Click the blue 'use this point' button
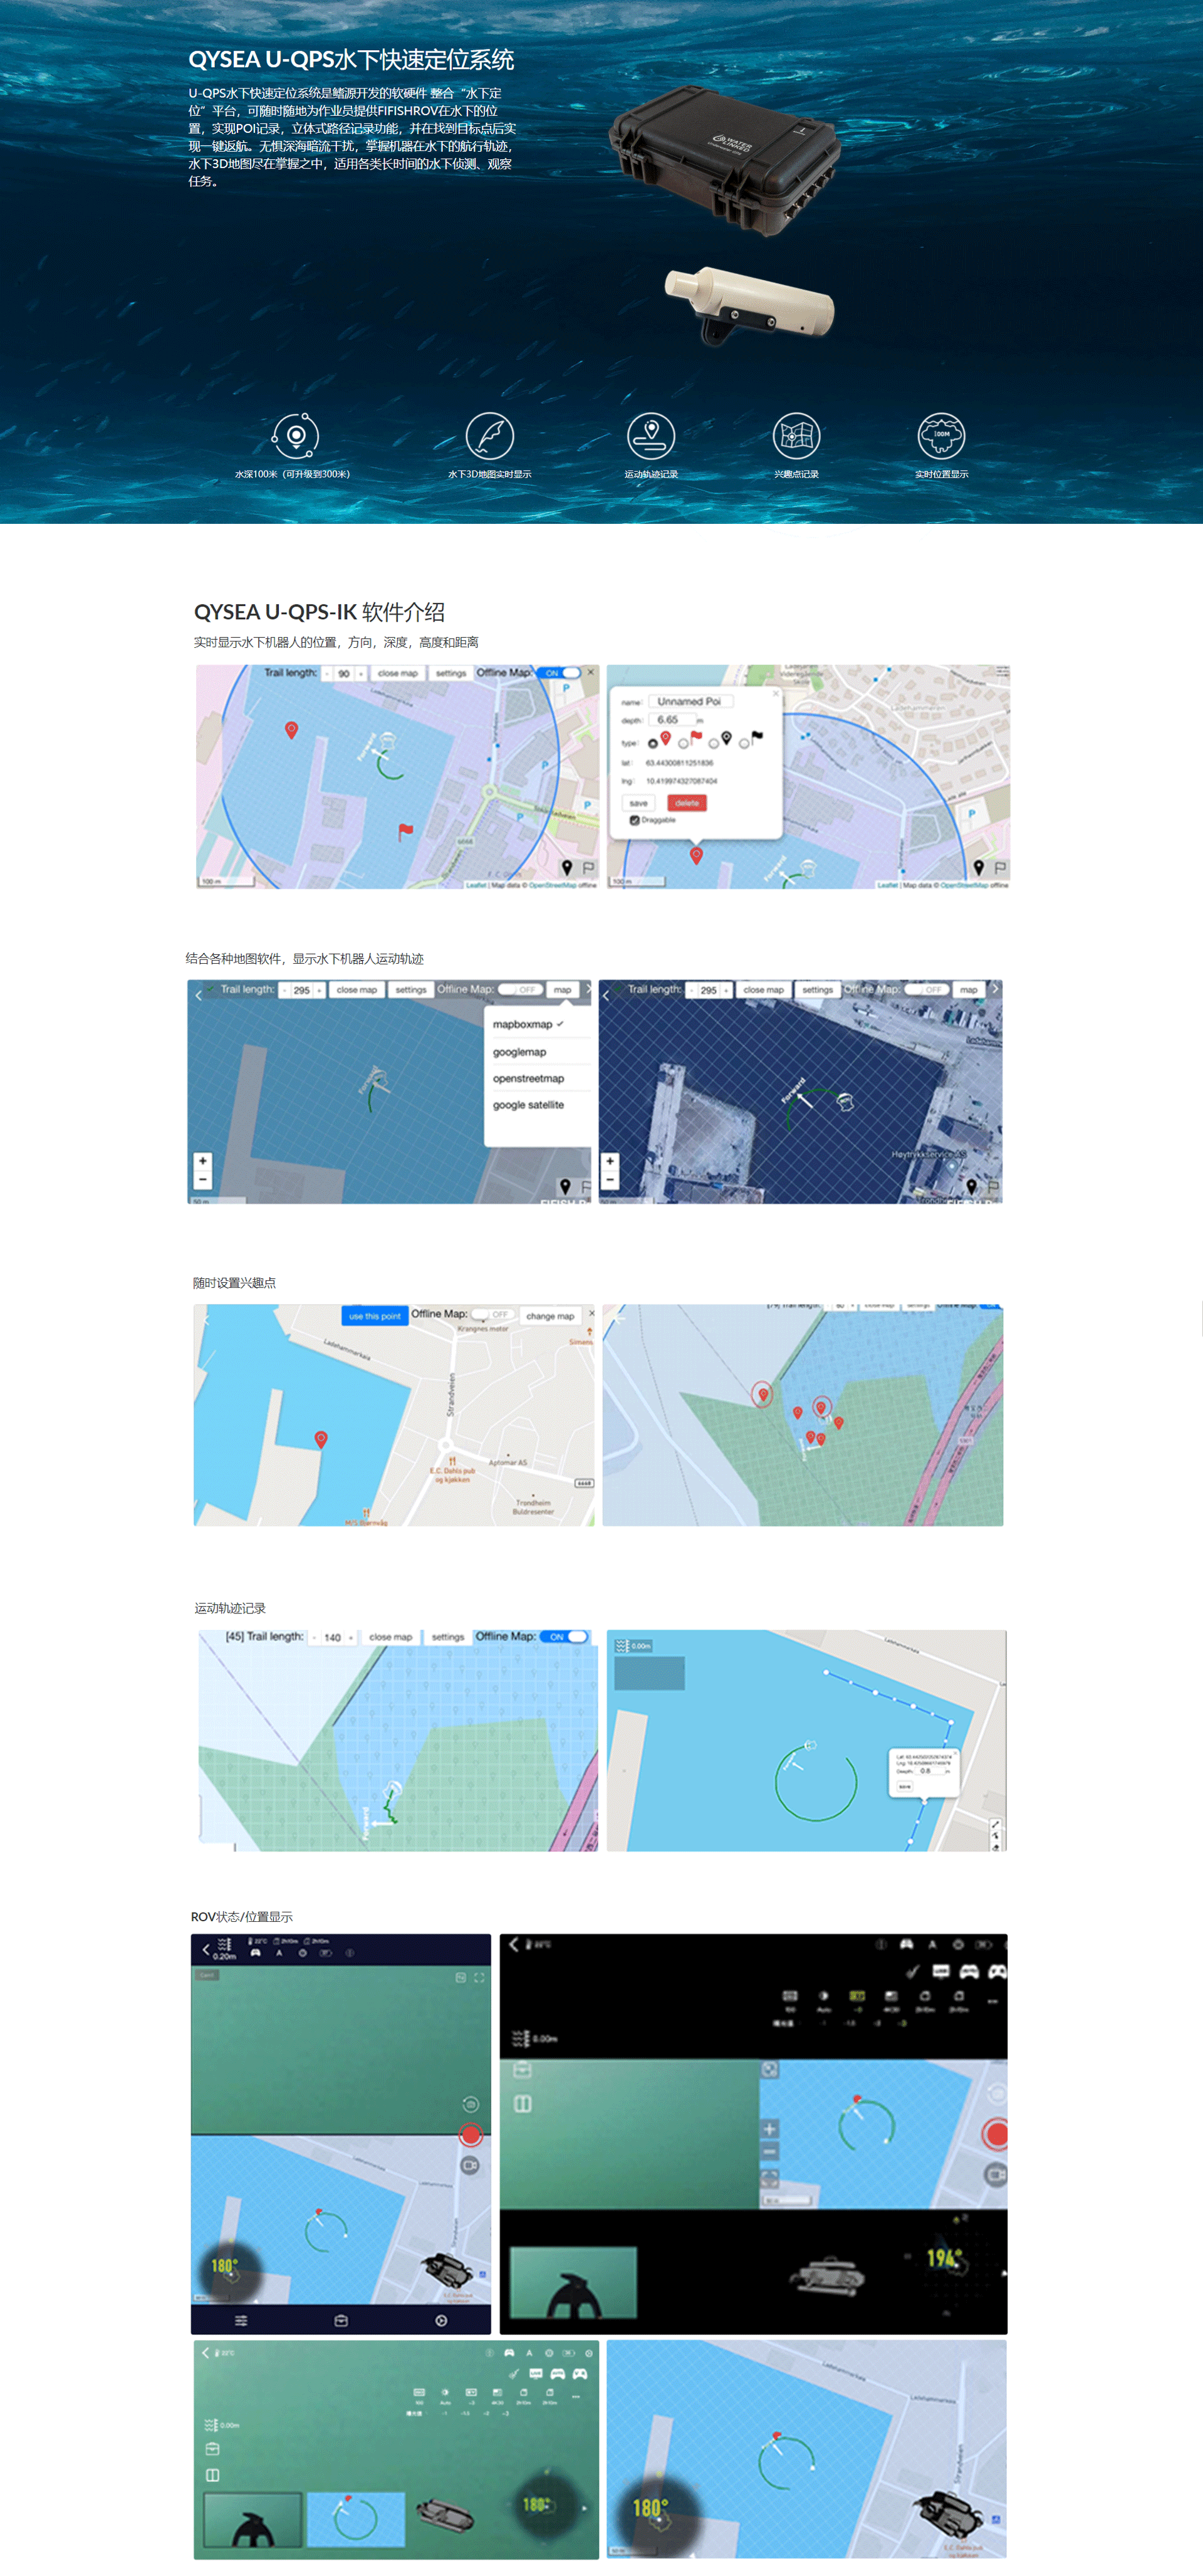The image size is (1203, 2576). (374, 1316)
